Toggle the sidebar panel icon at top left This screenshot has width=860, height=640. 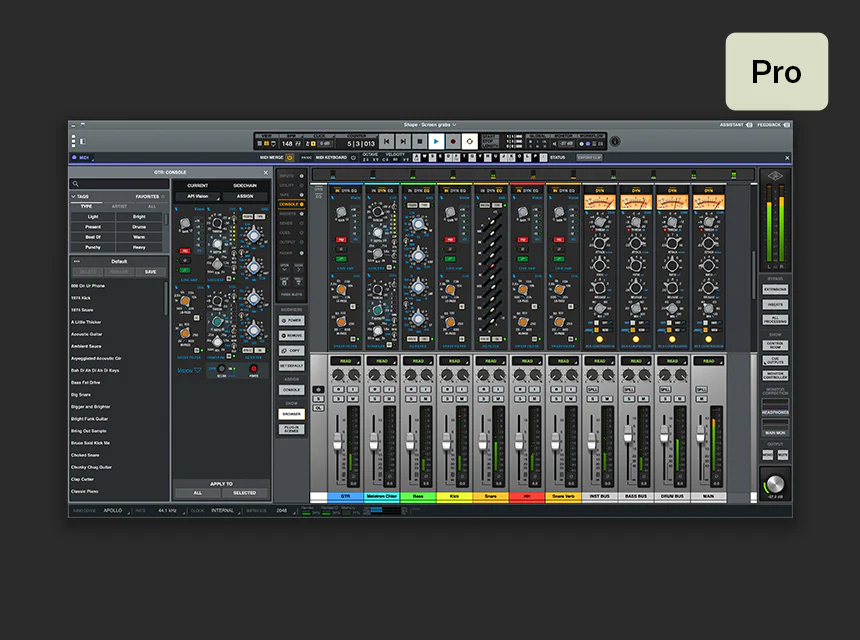tap(83, 141)
